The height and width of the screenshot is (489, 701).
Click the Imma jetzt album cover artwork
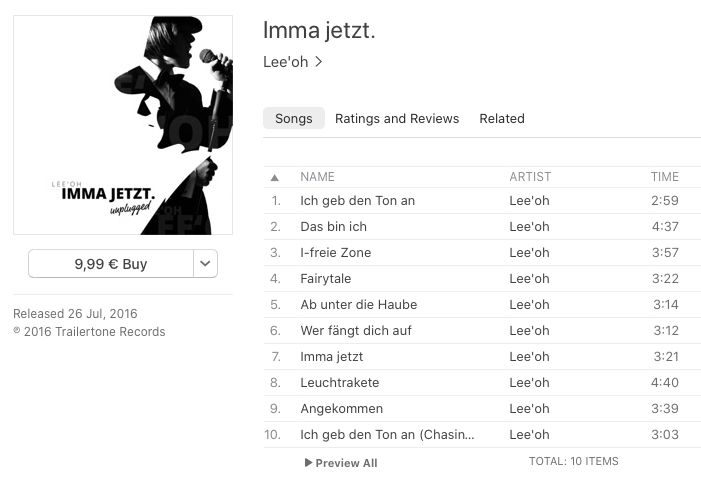123,125
